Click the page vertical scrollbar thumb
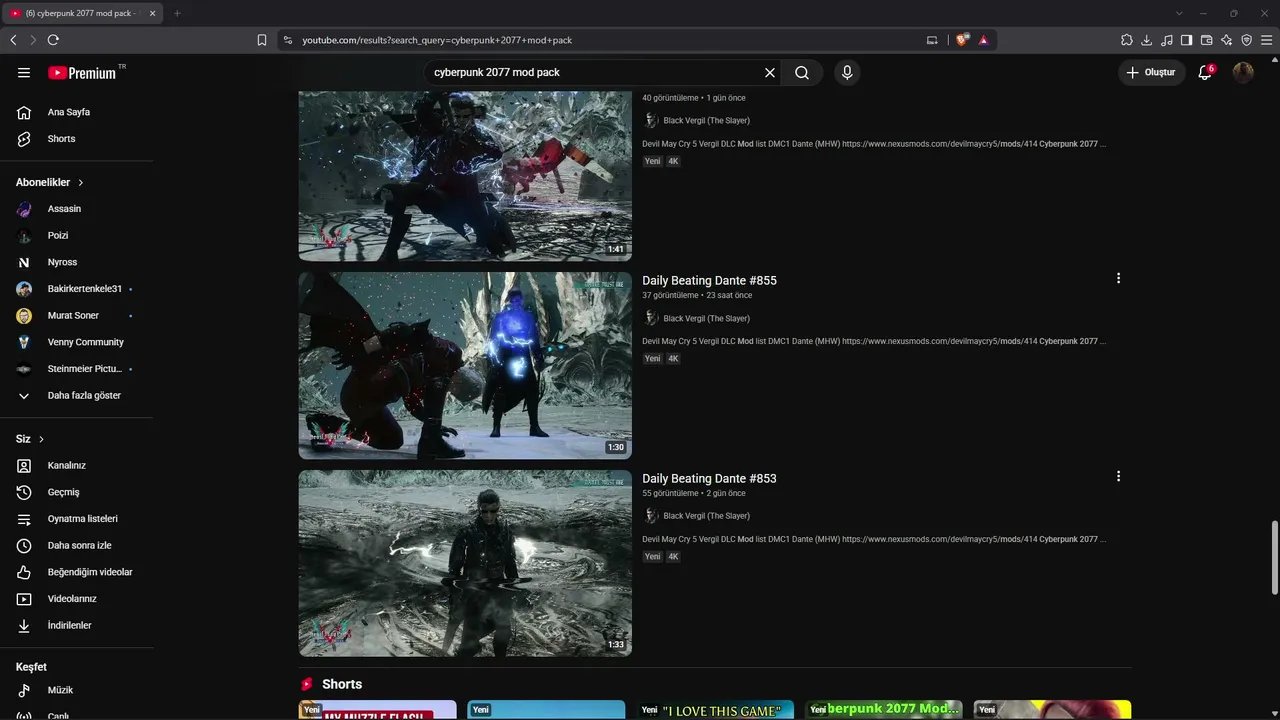Screen dimensions: 1280x720 pyautogui.click(x=1274, y=558)
